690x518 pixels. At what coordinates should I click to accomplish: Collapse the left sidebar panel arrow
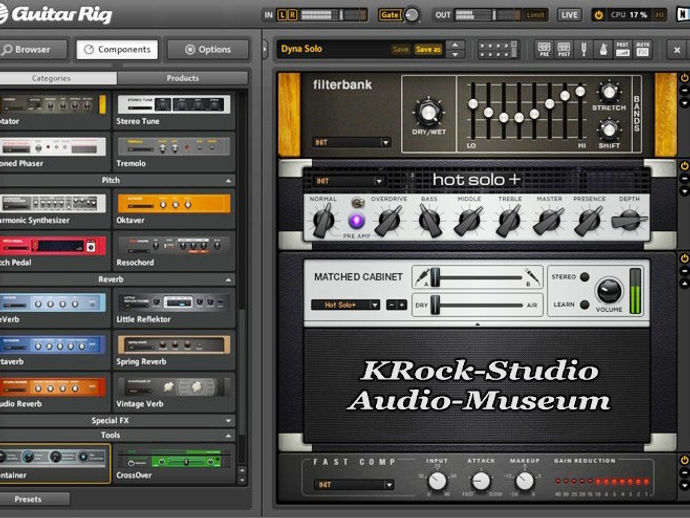(265, 49)
